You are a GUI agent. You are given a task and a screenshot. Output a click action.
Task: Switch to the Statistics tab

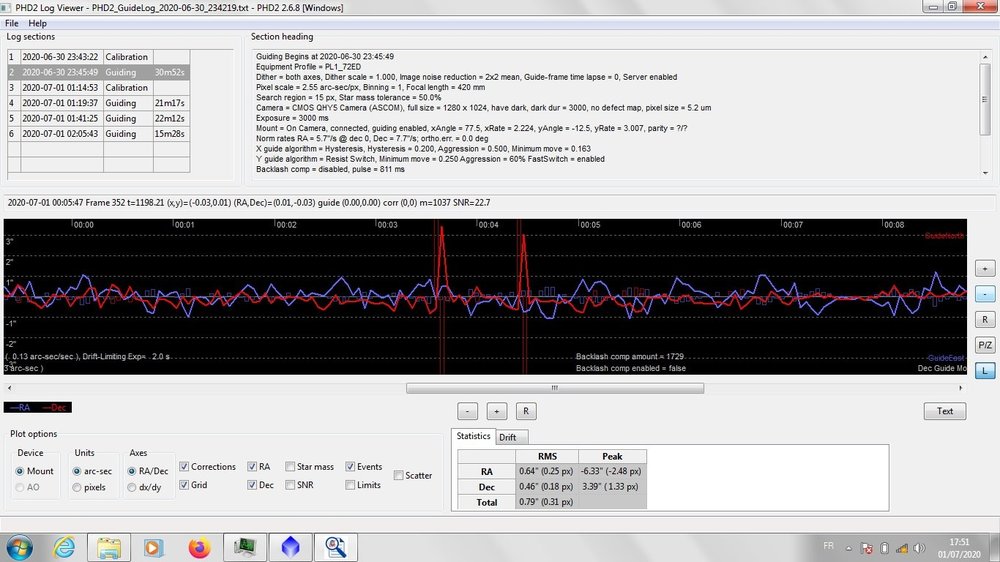[x=473, y=436]
